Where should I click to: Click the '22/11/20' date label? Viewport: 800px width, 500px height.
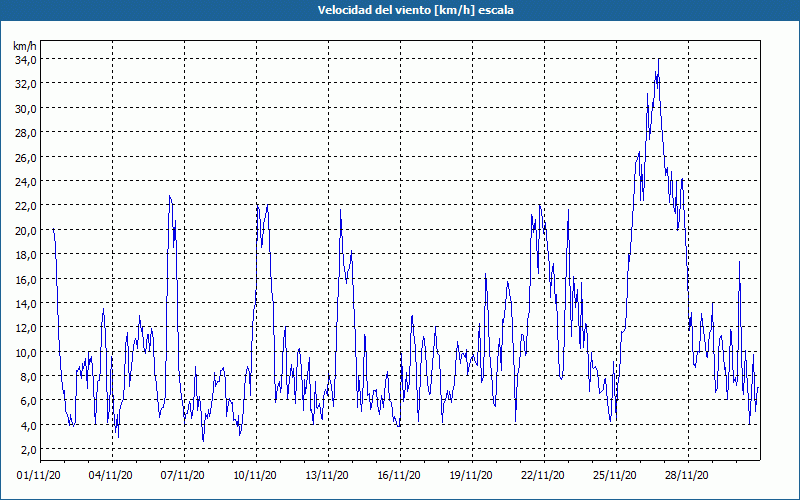(x=543, y=476)
